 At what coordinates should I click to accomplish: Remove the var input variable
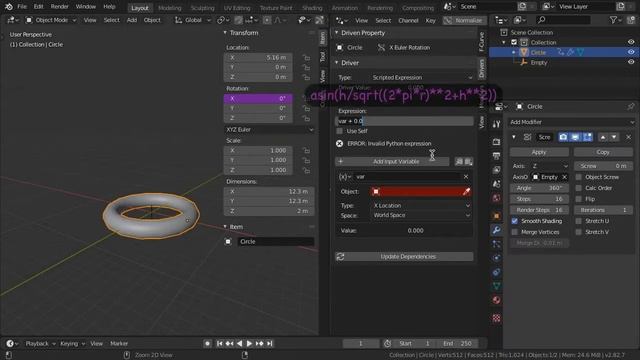point(466,177)
